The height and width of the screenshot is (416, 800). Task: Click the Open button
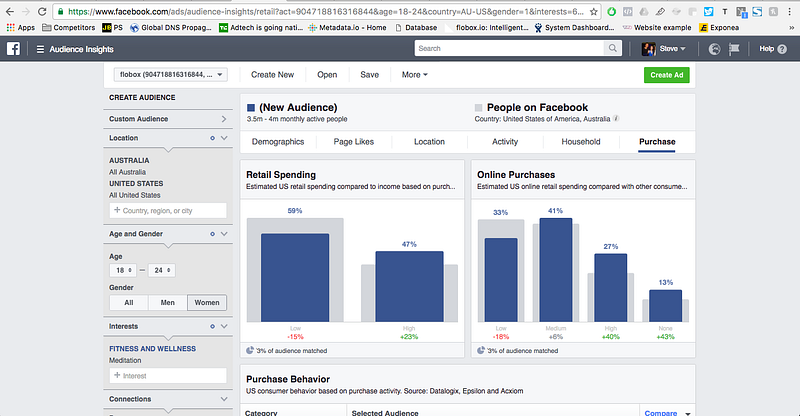pos(327,75)
